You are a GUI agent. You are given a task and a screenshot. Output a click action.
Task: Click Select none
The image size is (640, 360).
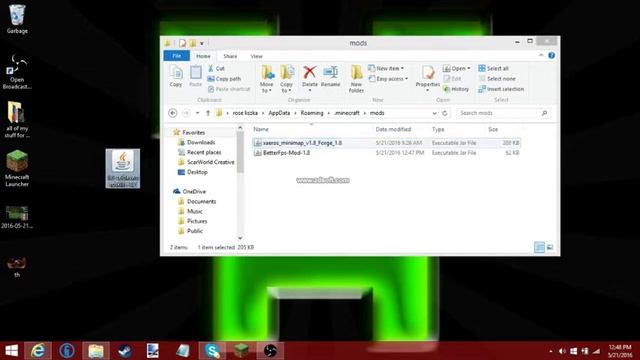[x=497, y=79]
